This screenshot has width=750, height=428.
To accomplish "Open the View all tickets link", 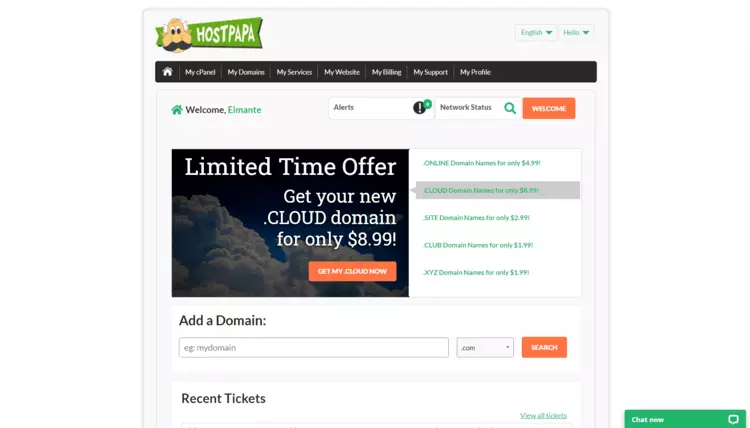I will tap(543, 416).
